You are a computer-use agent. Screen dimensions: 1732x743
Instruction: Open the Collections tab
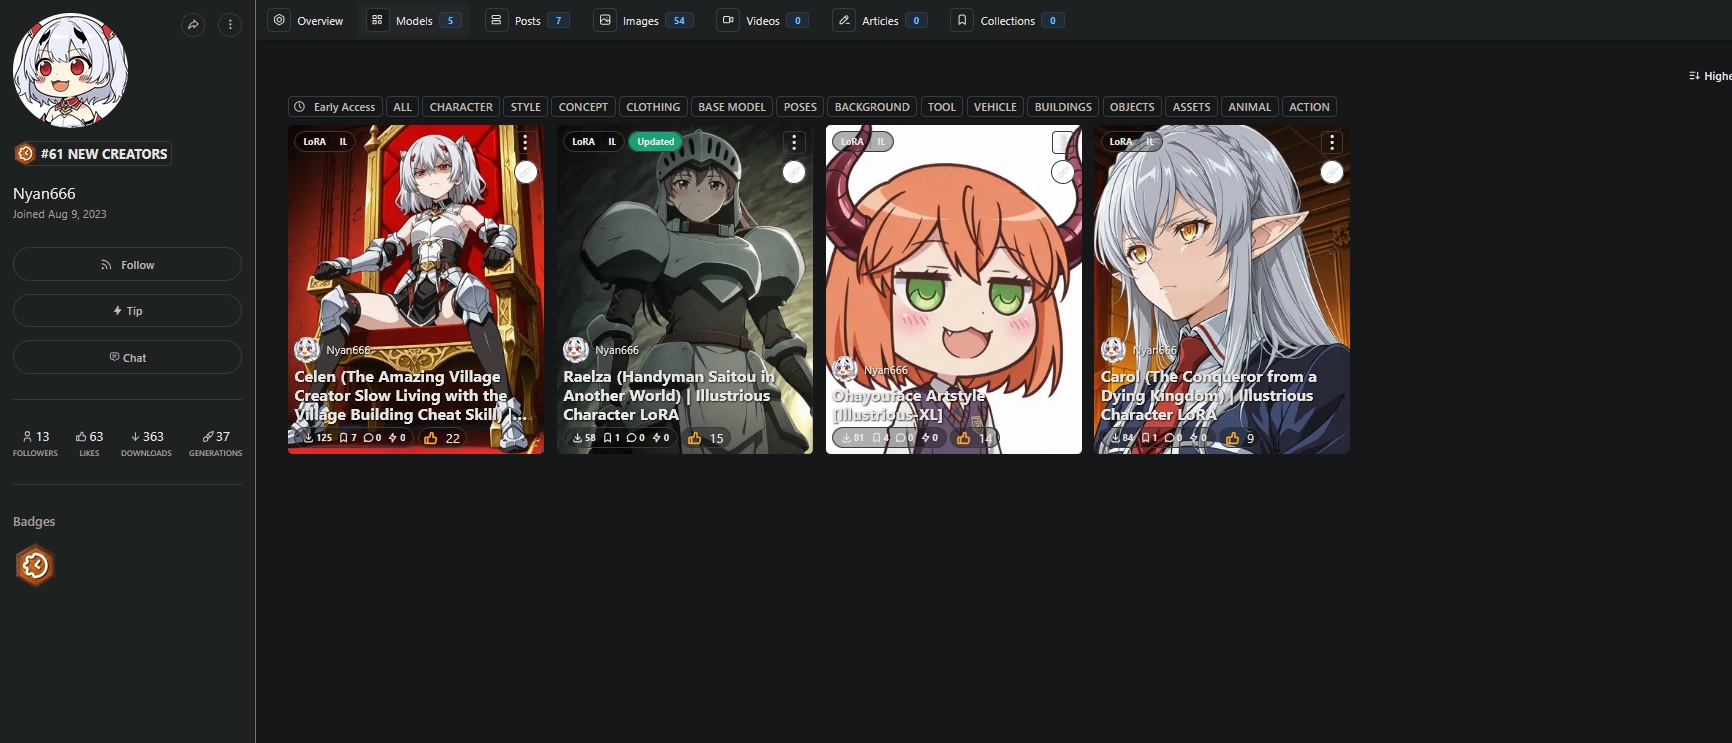point(1006,20)
